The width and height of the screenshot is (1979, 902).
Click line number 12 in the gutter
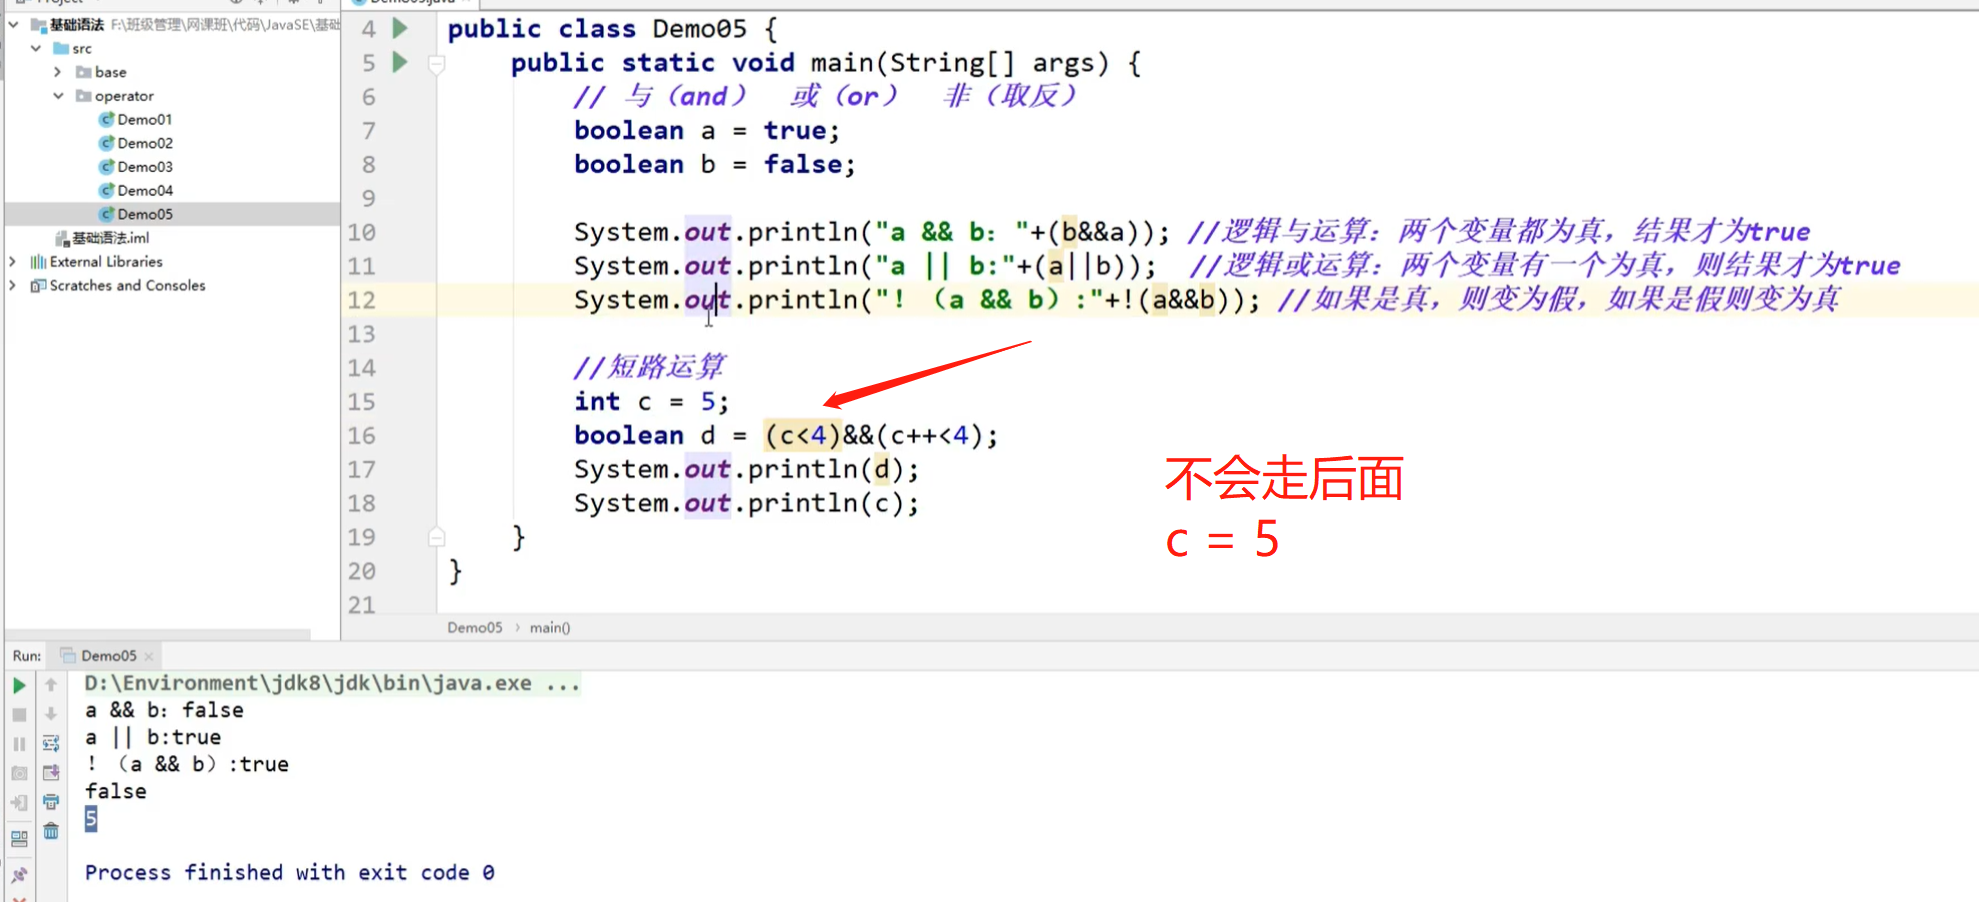click(x=362, y=300)
